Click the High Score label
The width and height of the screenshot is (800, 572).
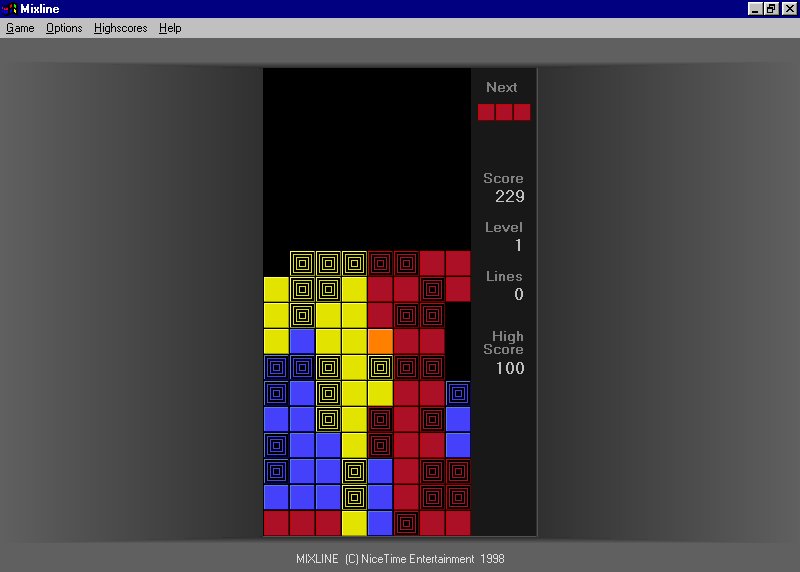[x=504, y=343]
